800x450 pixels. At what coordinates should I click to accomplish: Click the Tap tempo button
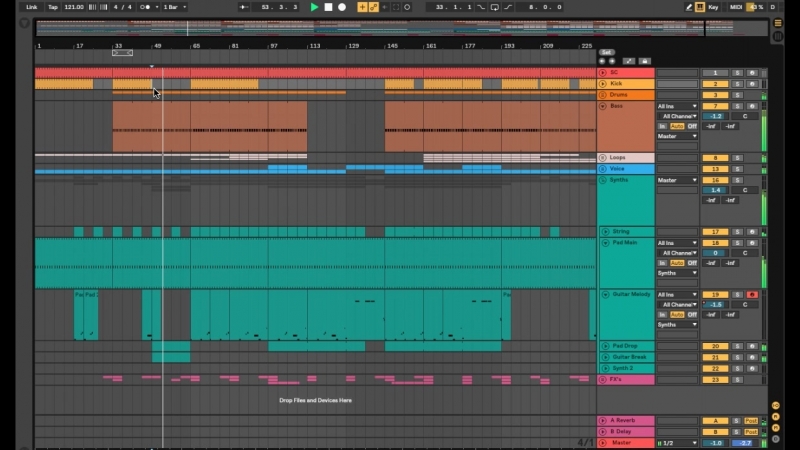pyautogui.click(x=53, y=7)
